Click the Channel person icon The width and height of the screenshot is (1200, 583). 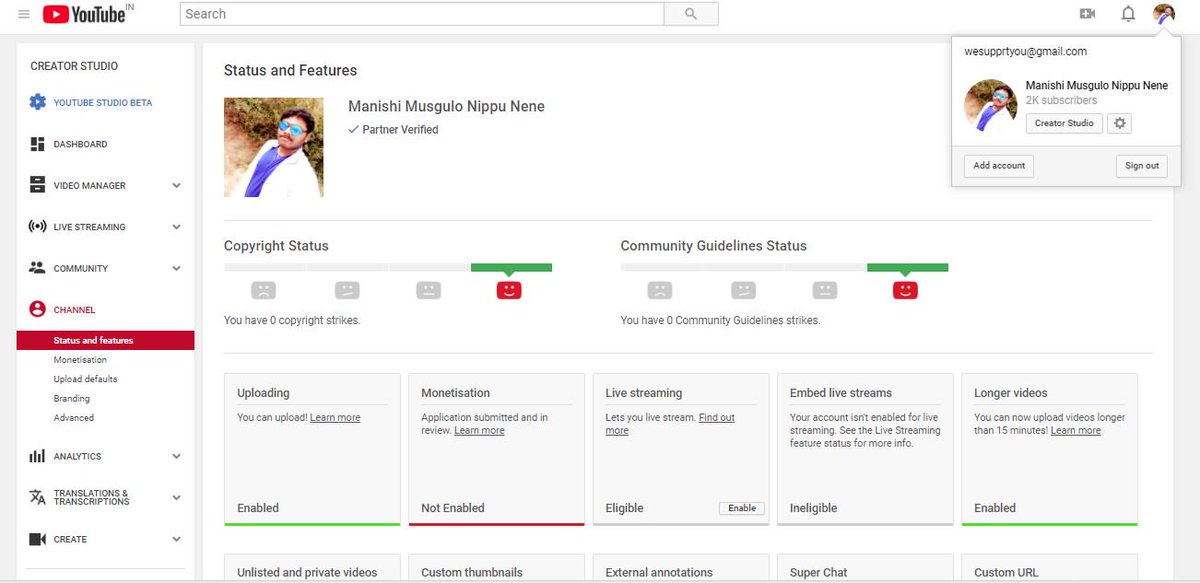pyautogui.click(x=38, y=310)
